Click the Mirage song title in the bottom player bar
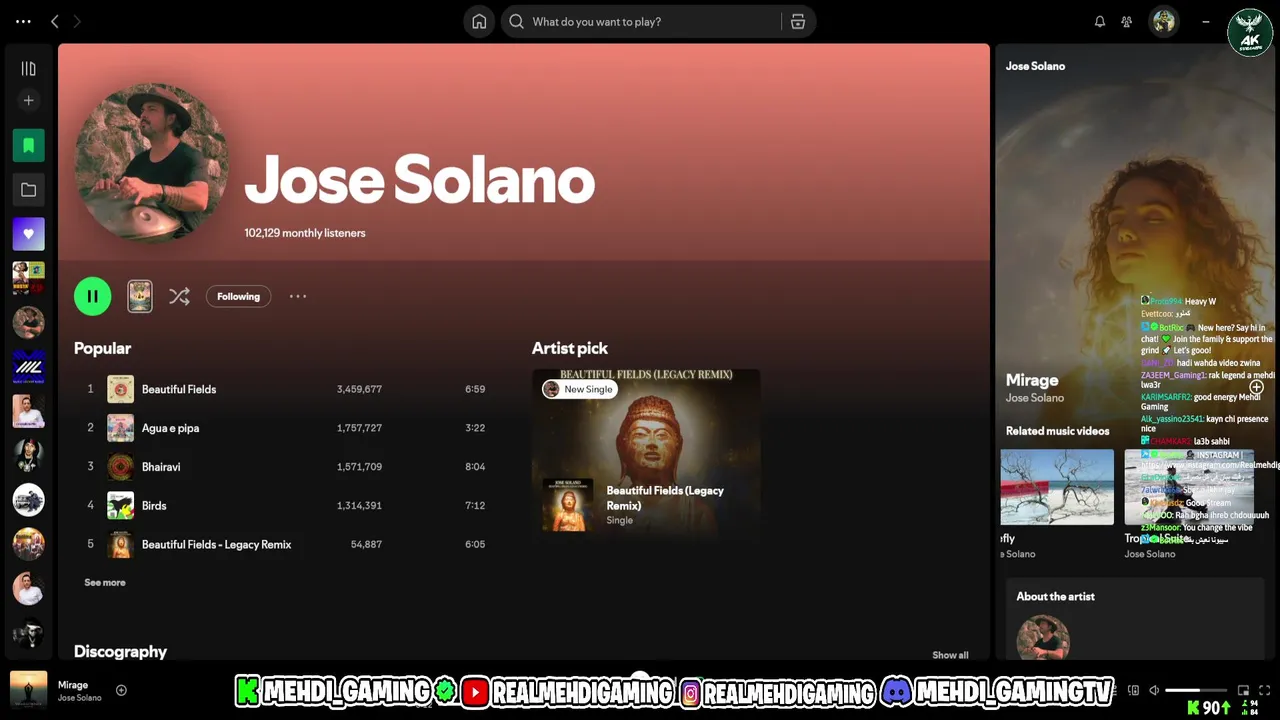 tap(73, 685)
